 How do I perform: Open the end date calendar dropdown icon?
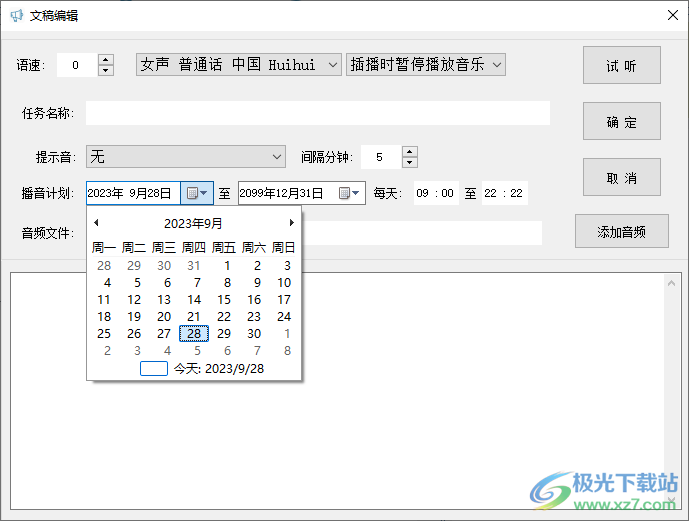click(349, 193)
